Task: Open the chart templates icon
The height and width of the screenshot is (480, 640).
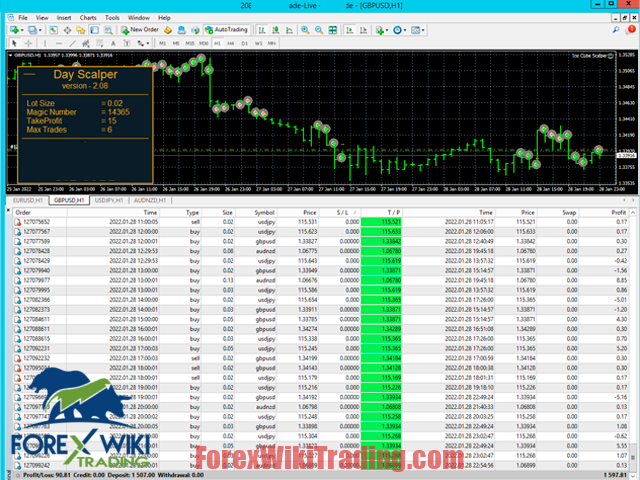Action: [x=415, y=30]
